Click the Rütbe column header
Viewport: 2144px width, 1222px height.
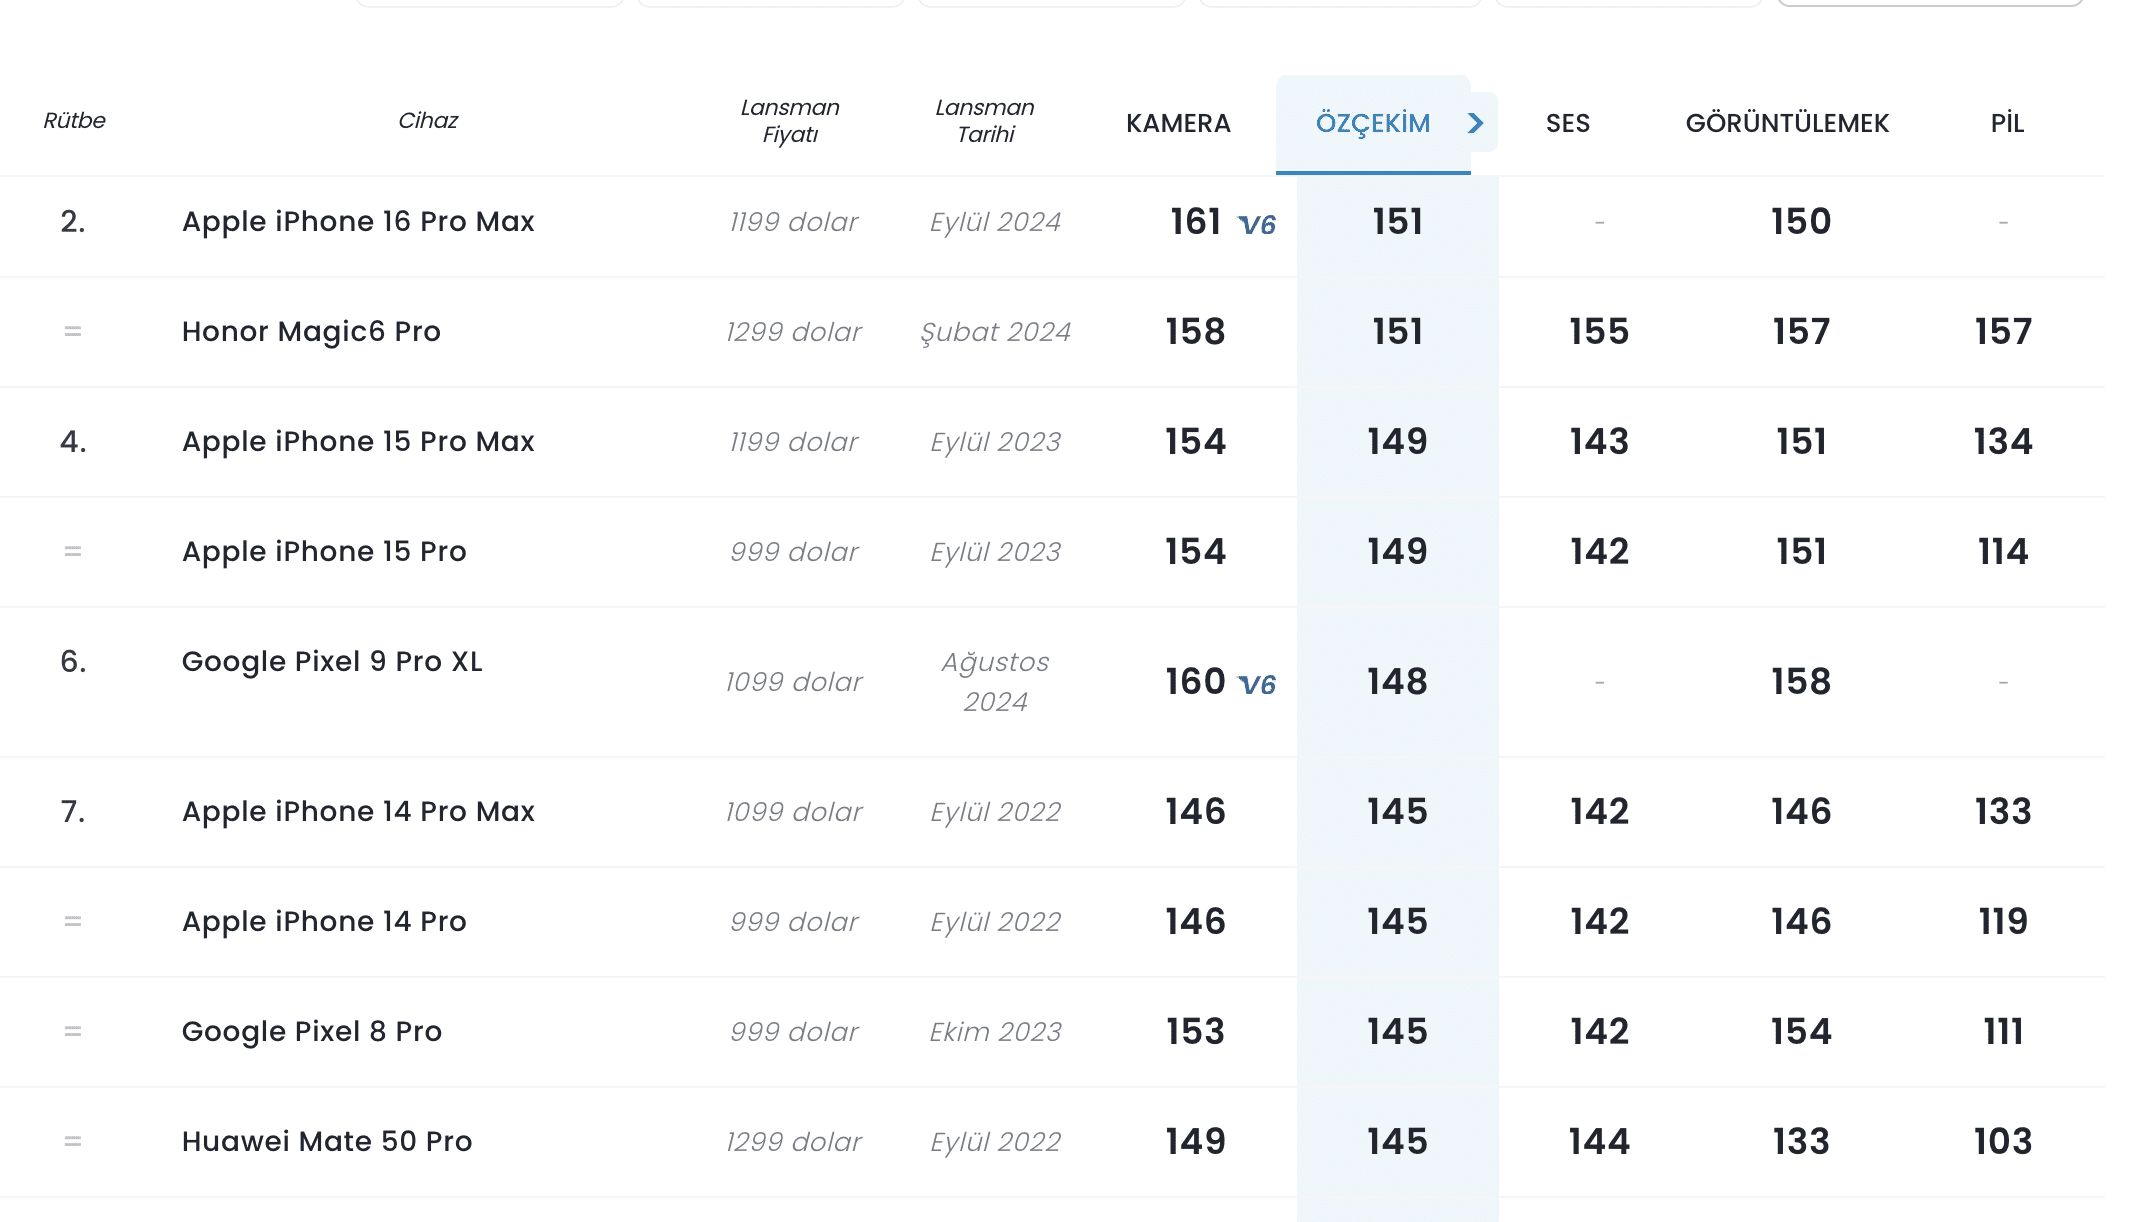(x=75, y=121)
